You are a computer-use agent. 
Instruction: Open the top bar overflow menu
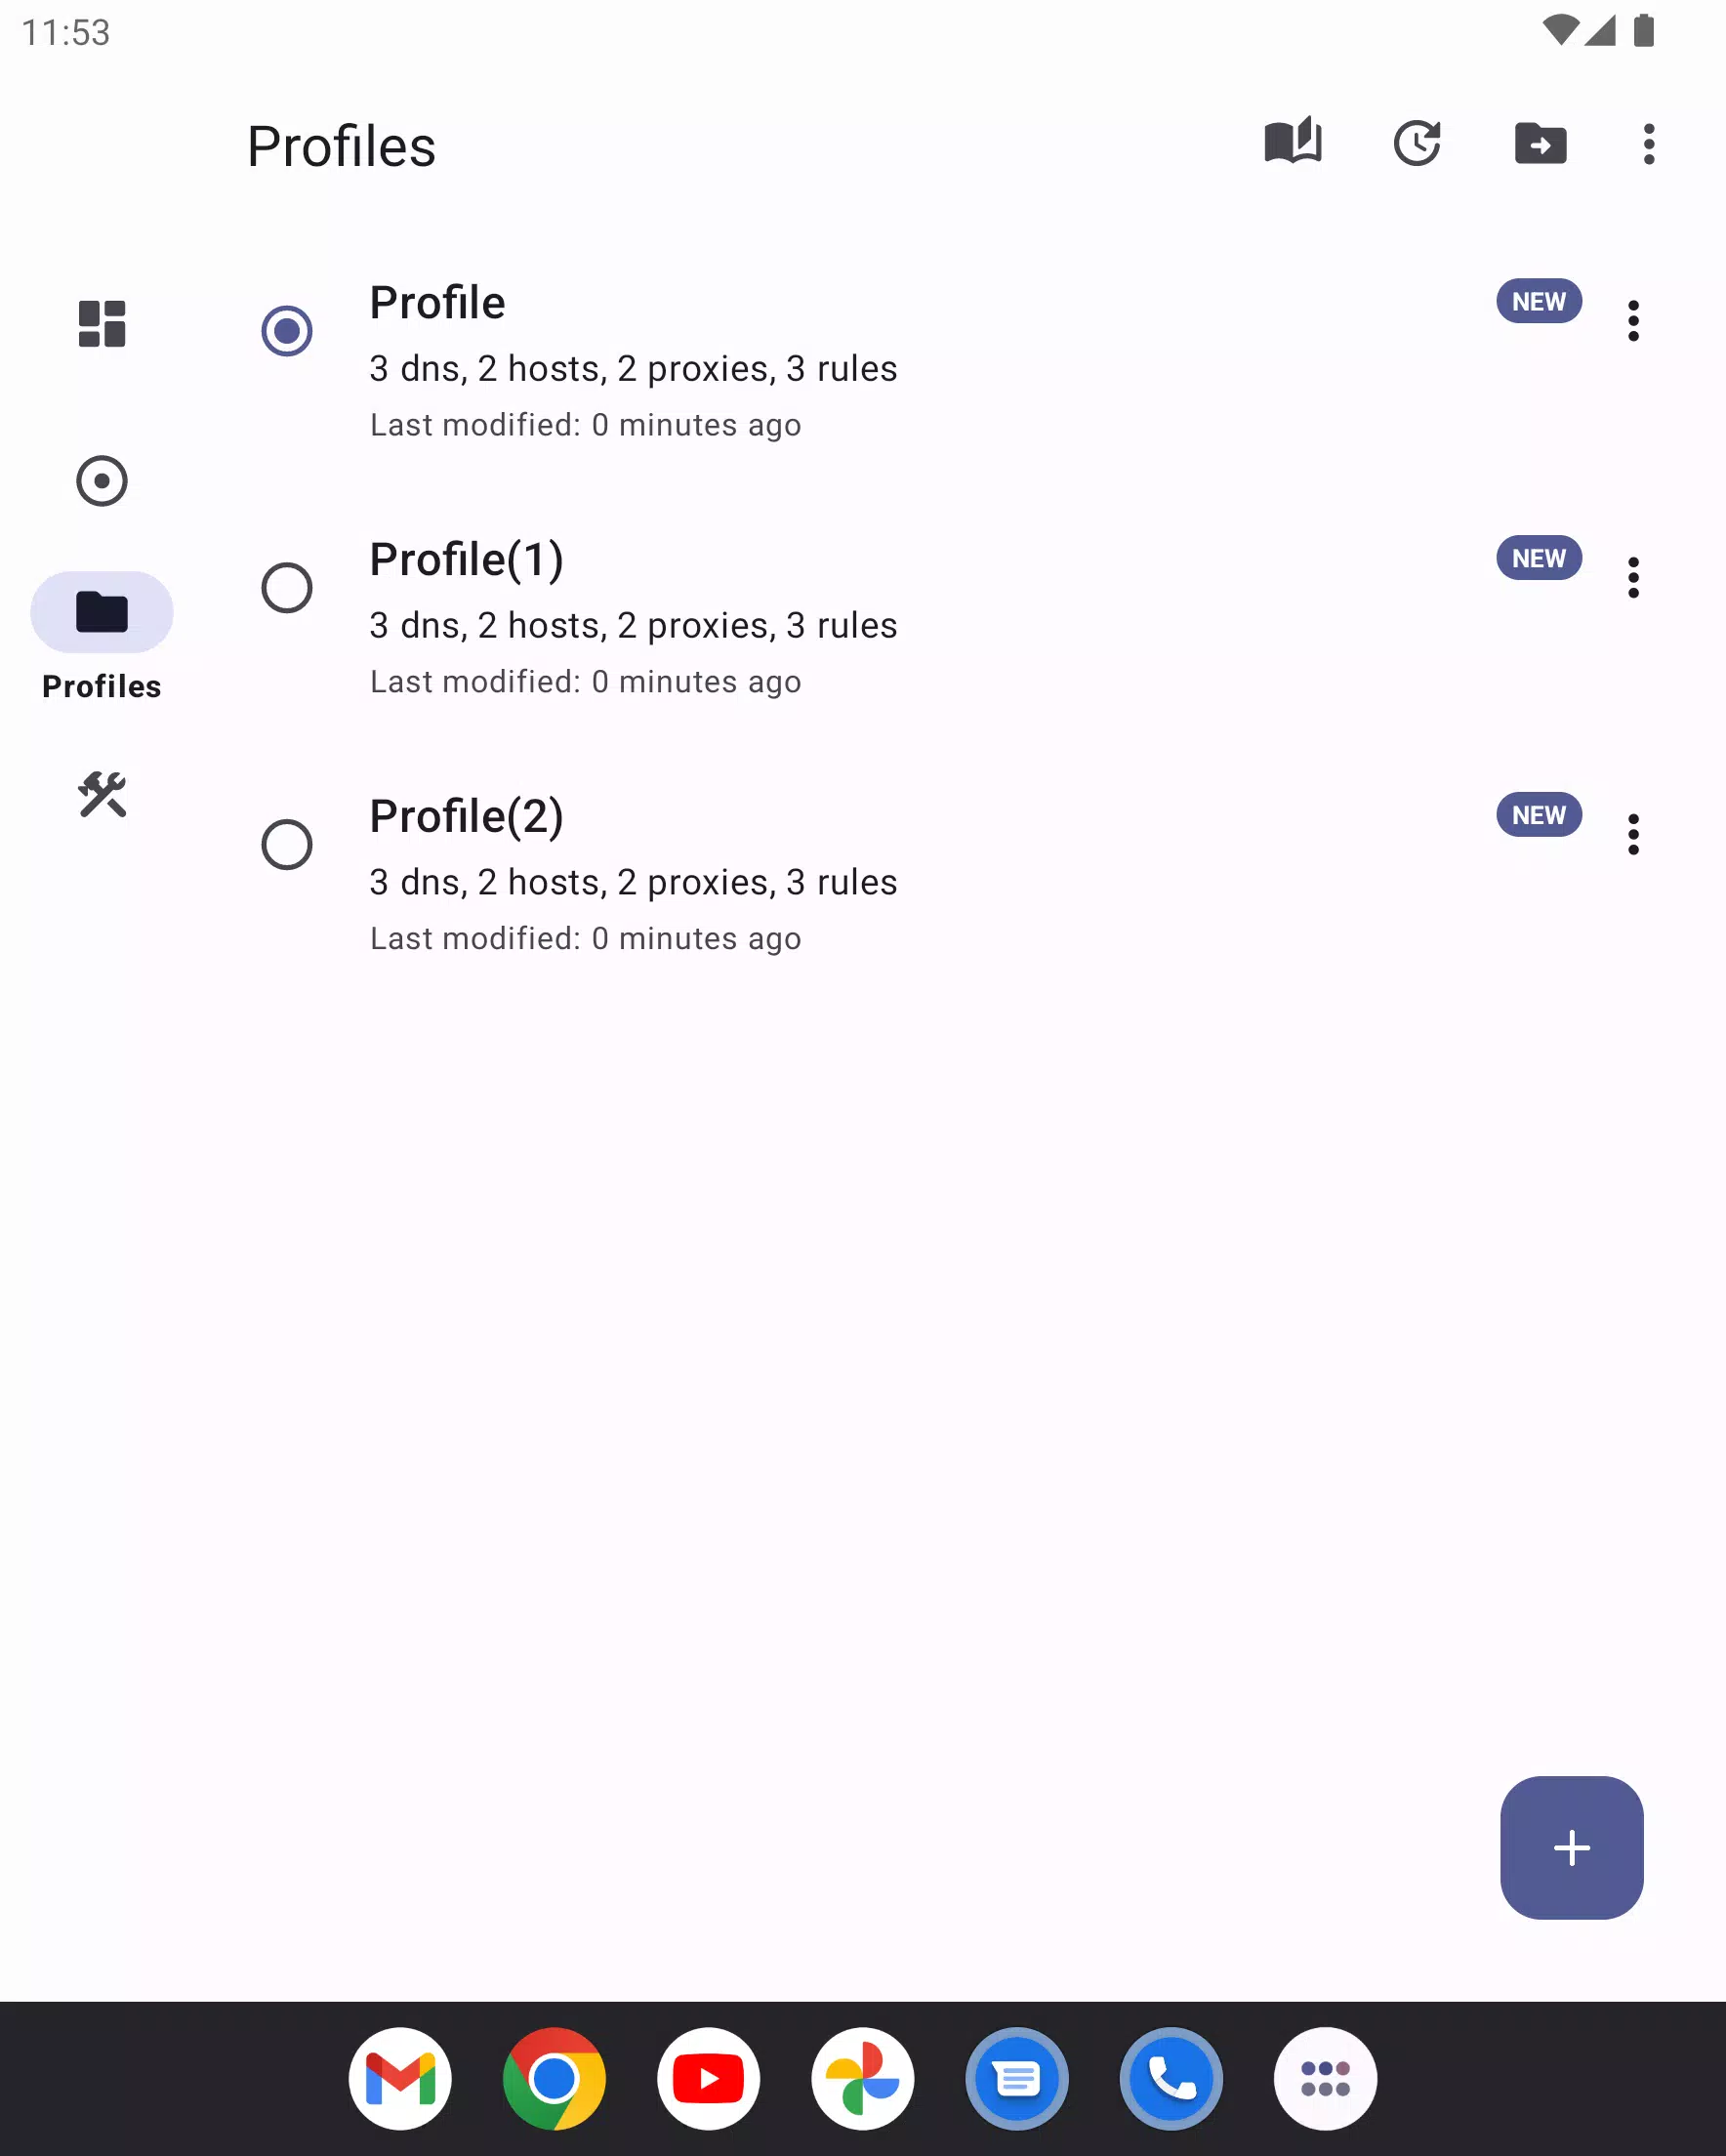1649,144
